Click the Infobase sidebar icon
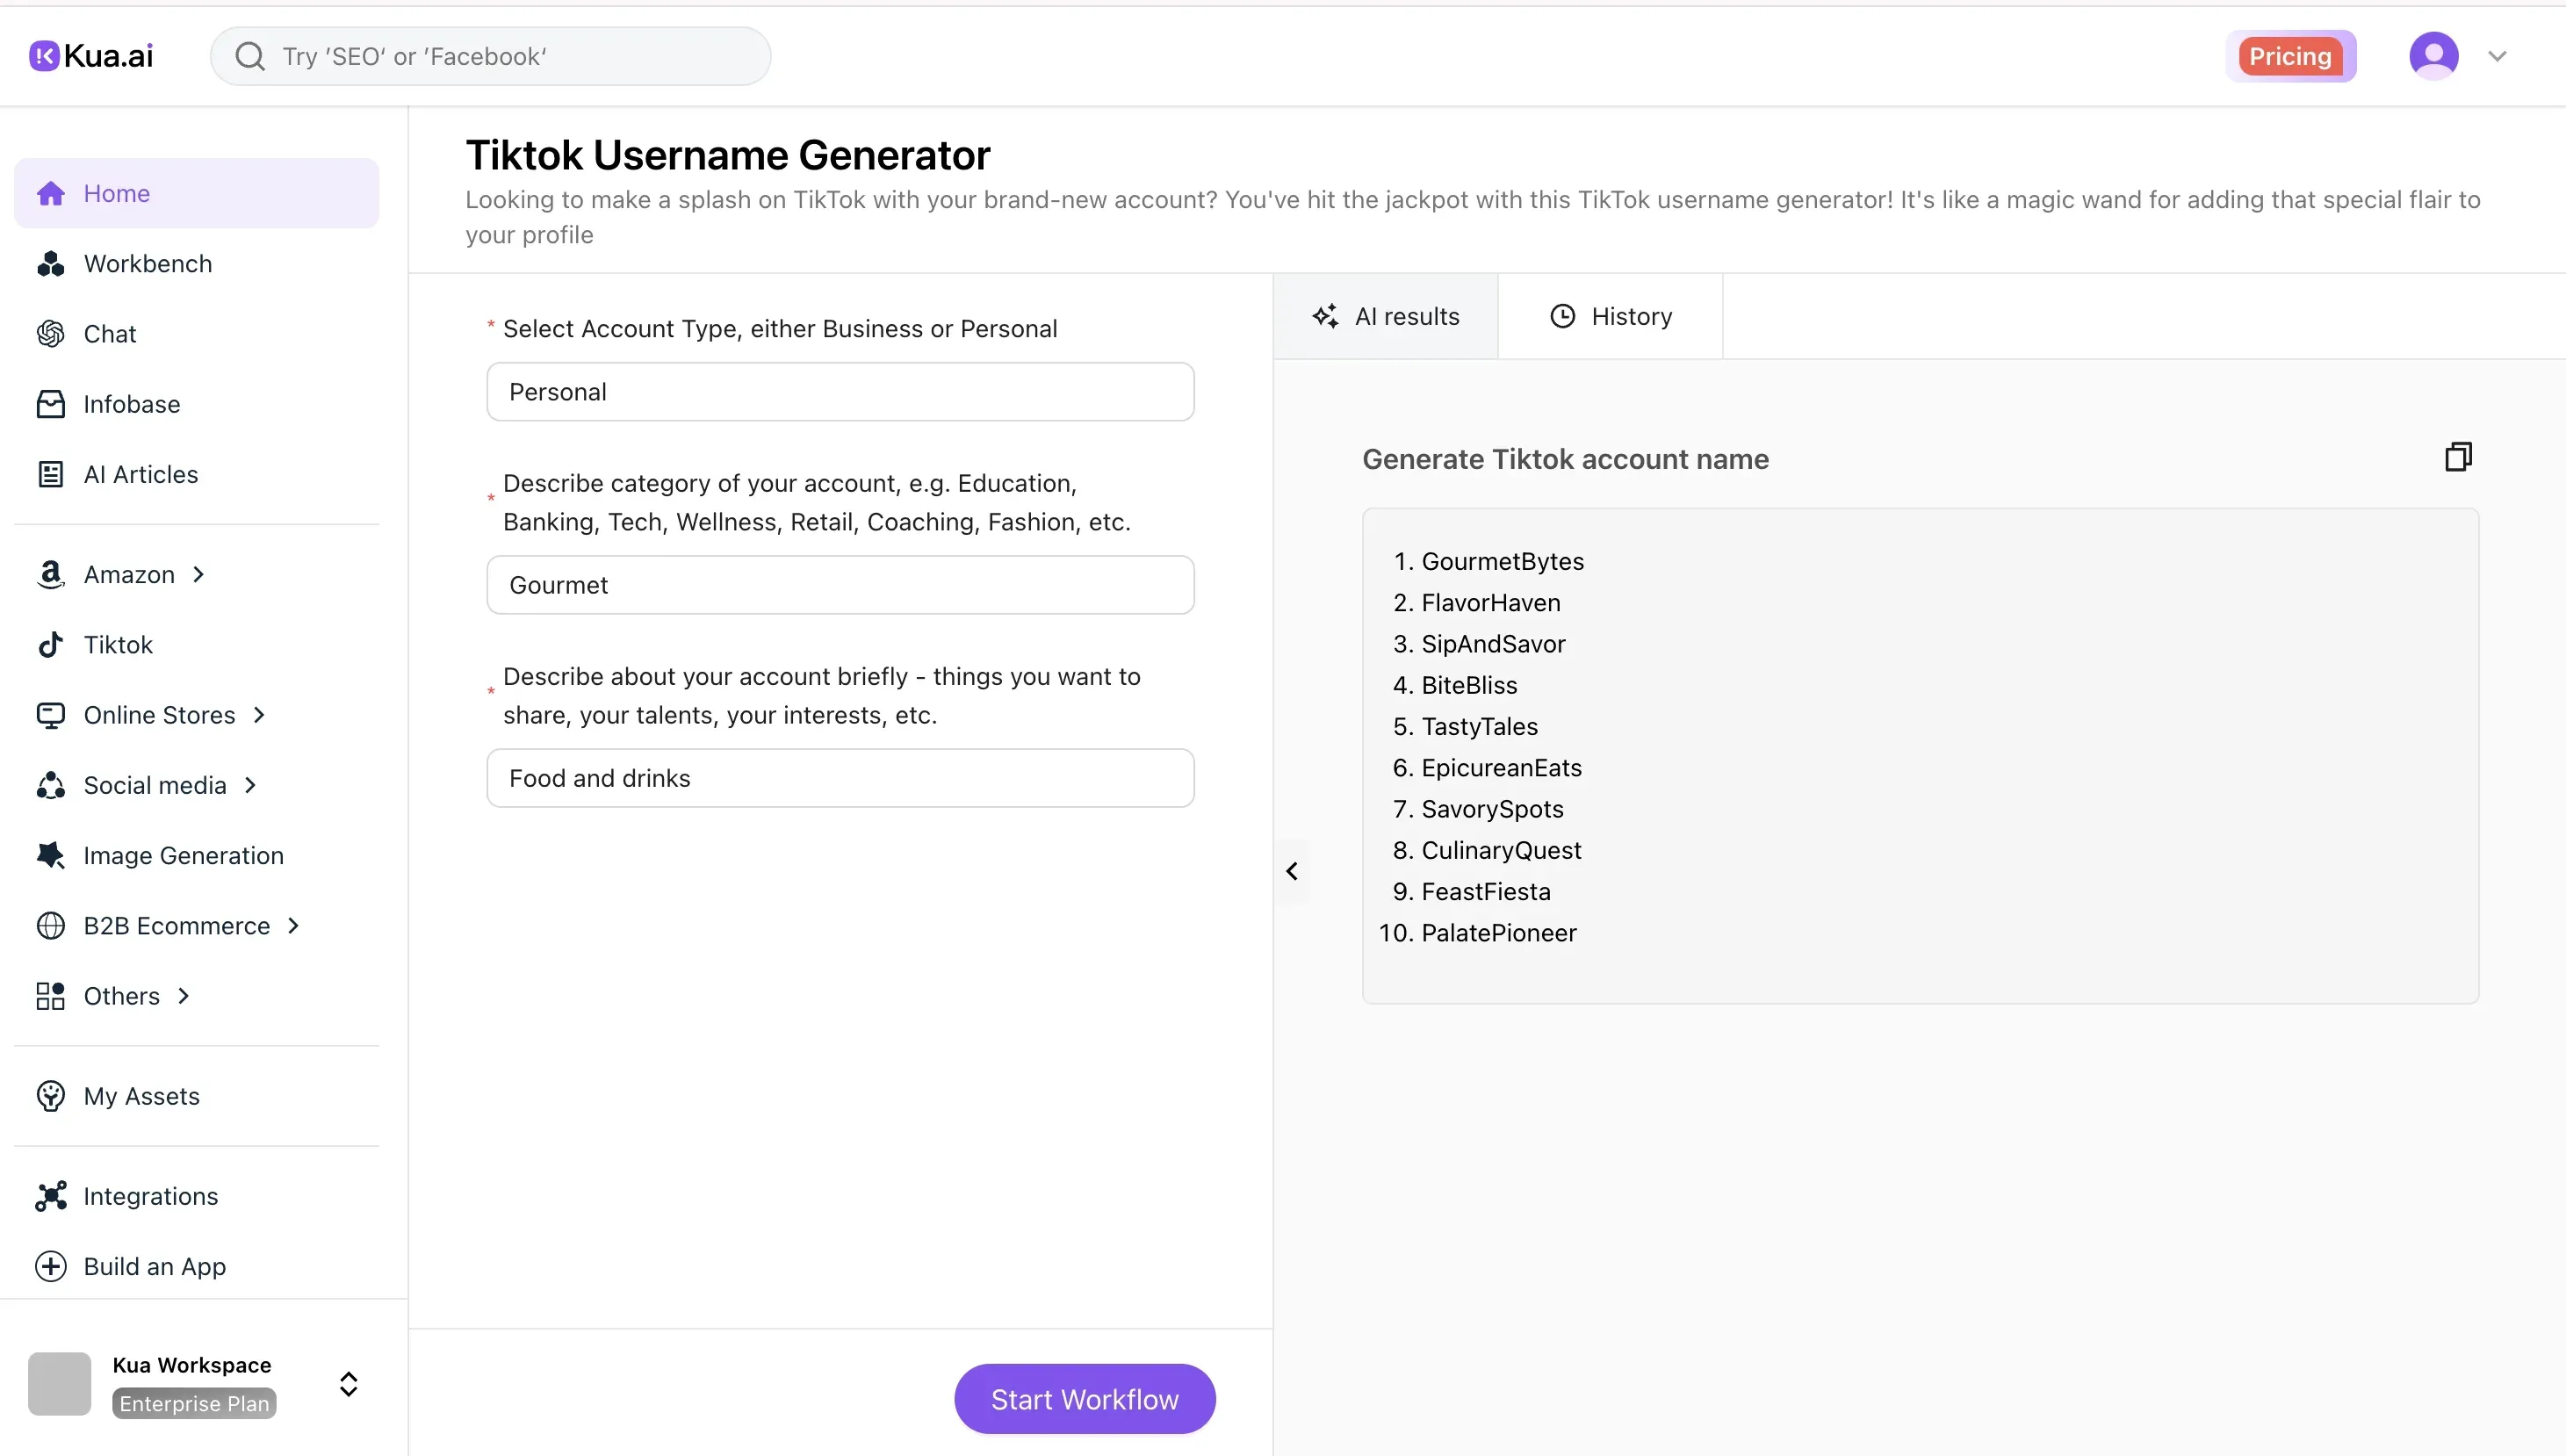Viewport: 2566px width, 1456px height. pos(51,403)
